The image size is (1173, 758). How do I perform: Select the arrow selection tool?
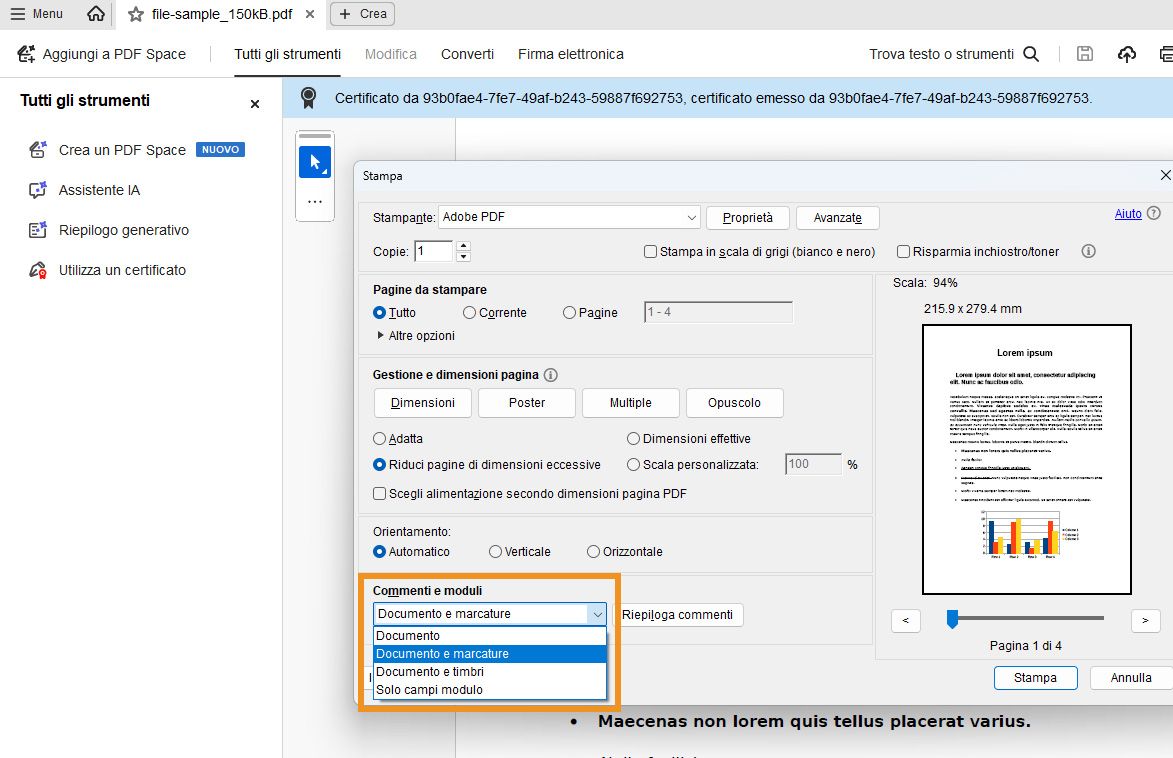pos(315,162)
